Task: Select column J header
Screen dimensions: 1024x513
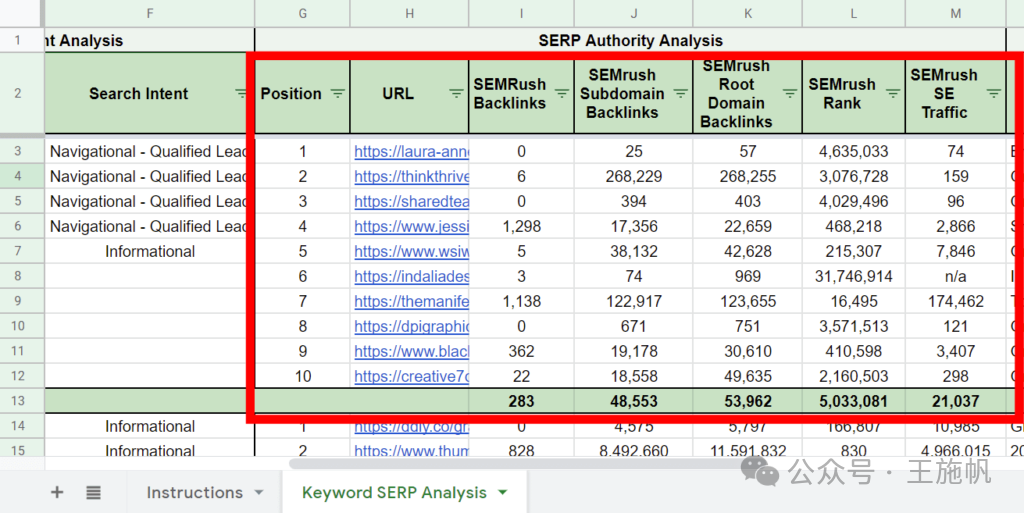Action: (x=633, y=13)
